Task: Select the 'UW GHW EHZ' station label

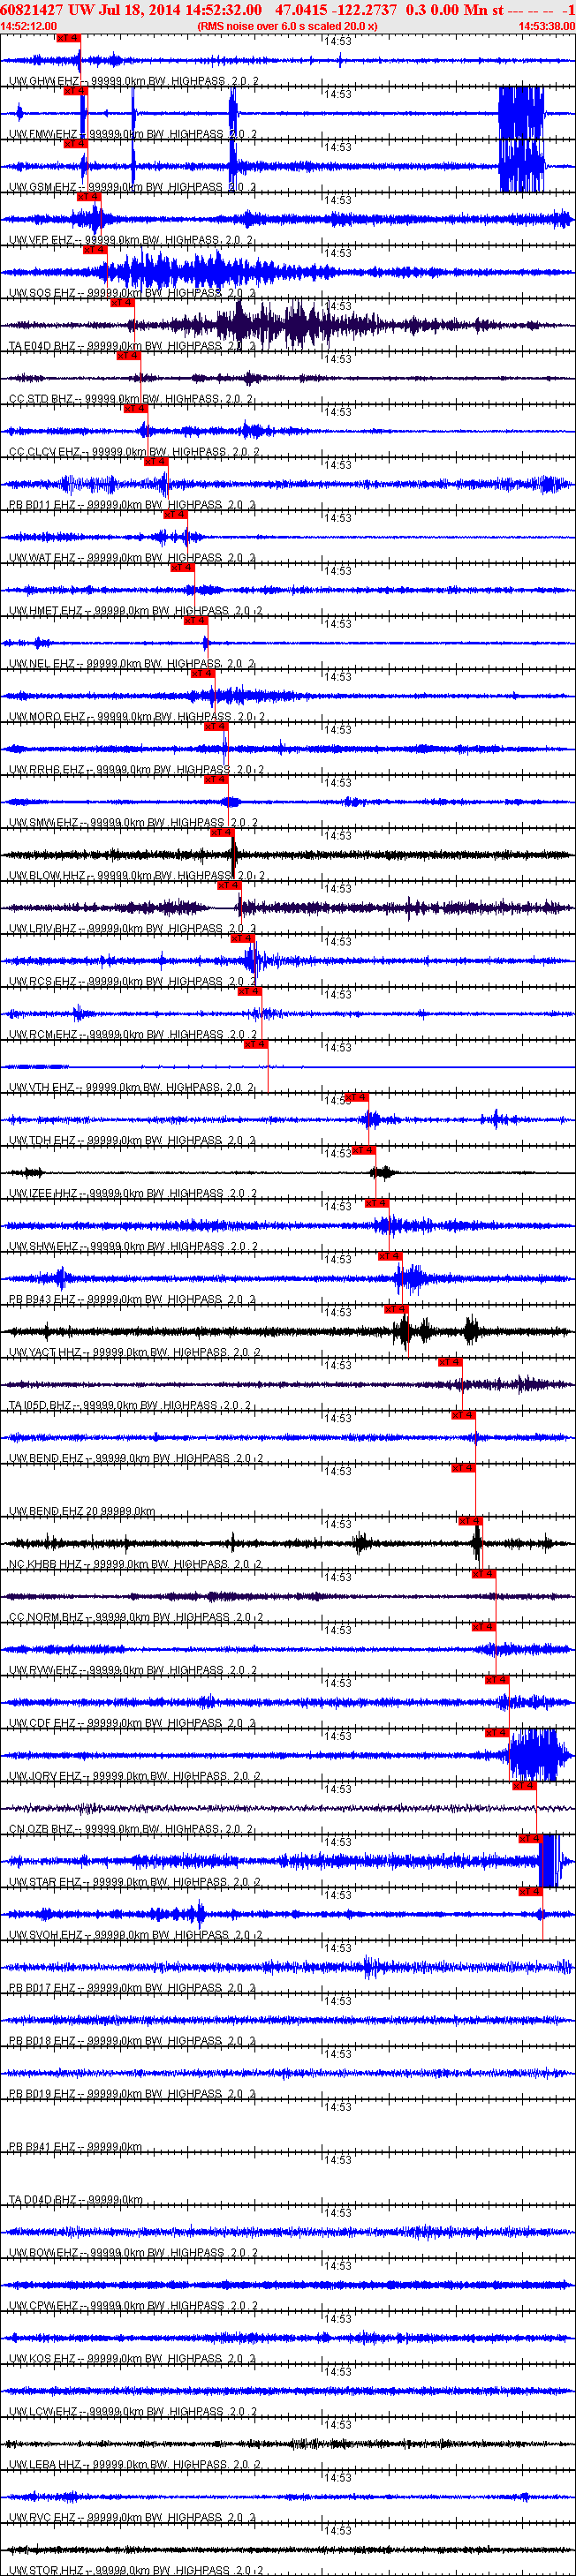Action: pos(44,81)
